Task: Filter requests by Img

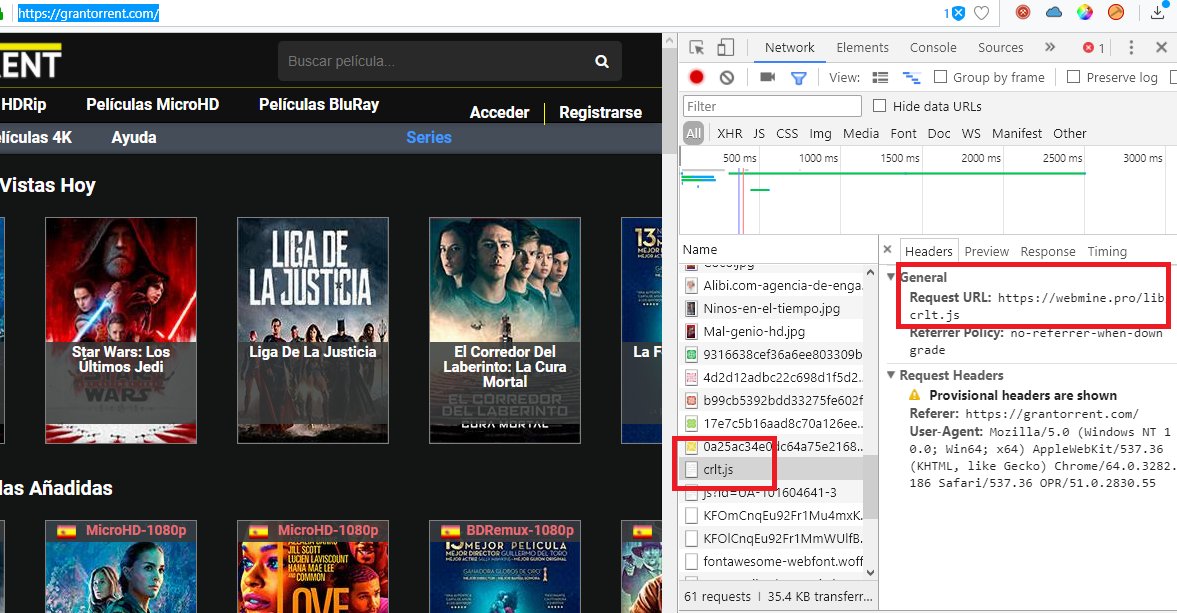Action: point(820,133)
